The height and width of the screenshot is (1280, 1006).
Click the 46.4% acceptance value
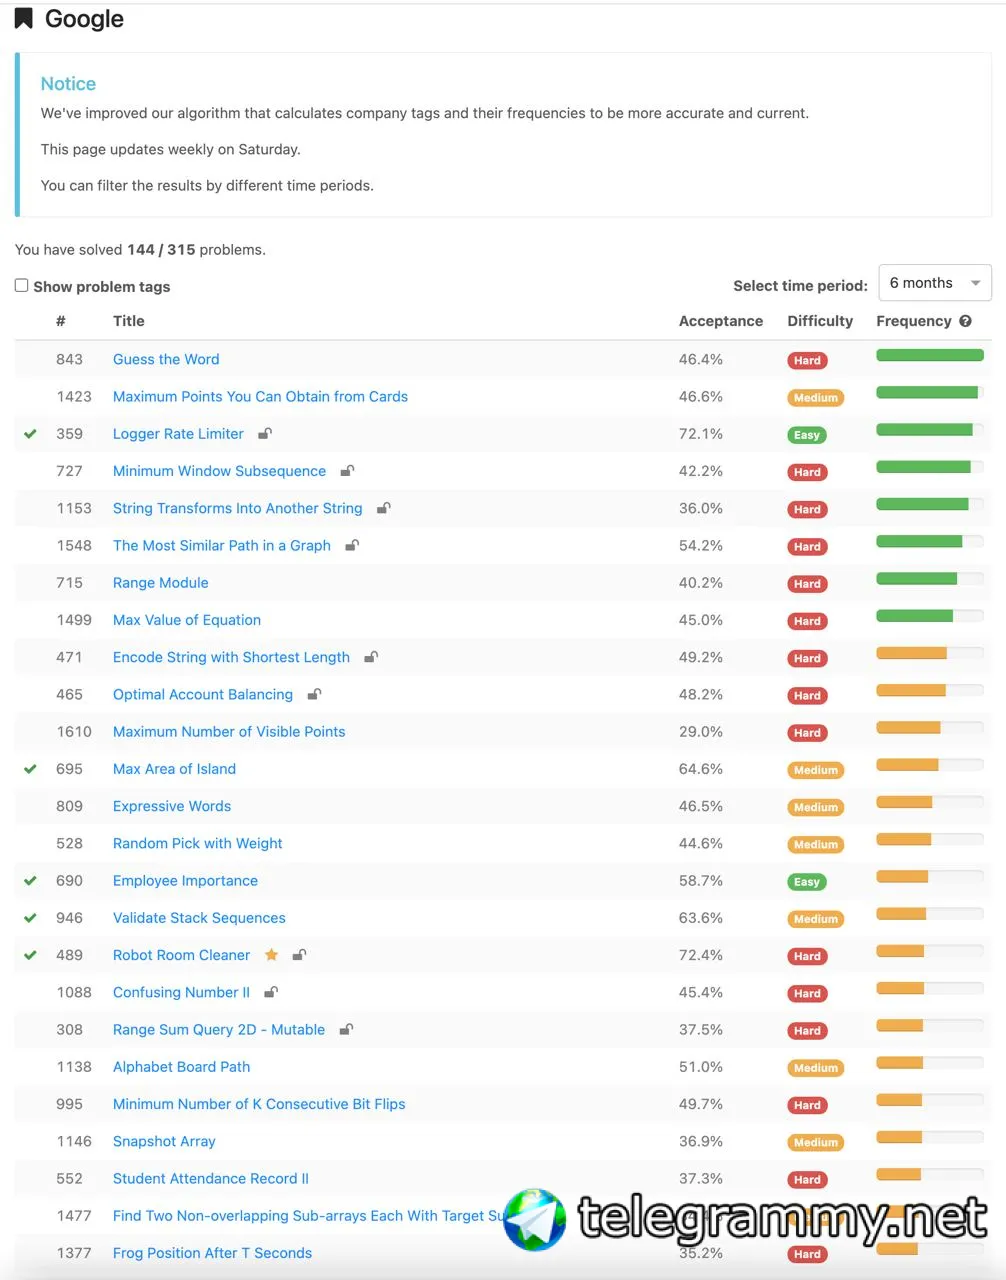(701, 359)
